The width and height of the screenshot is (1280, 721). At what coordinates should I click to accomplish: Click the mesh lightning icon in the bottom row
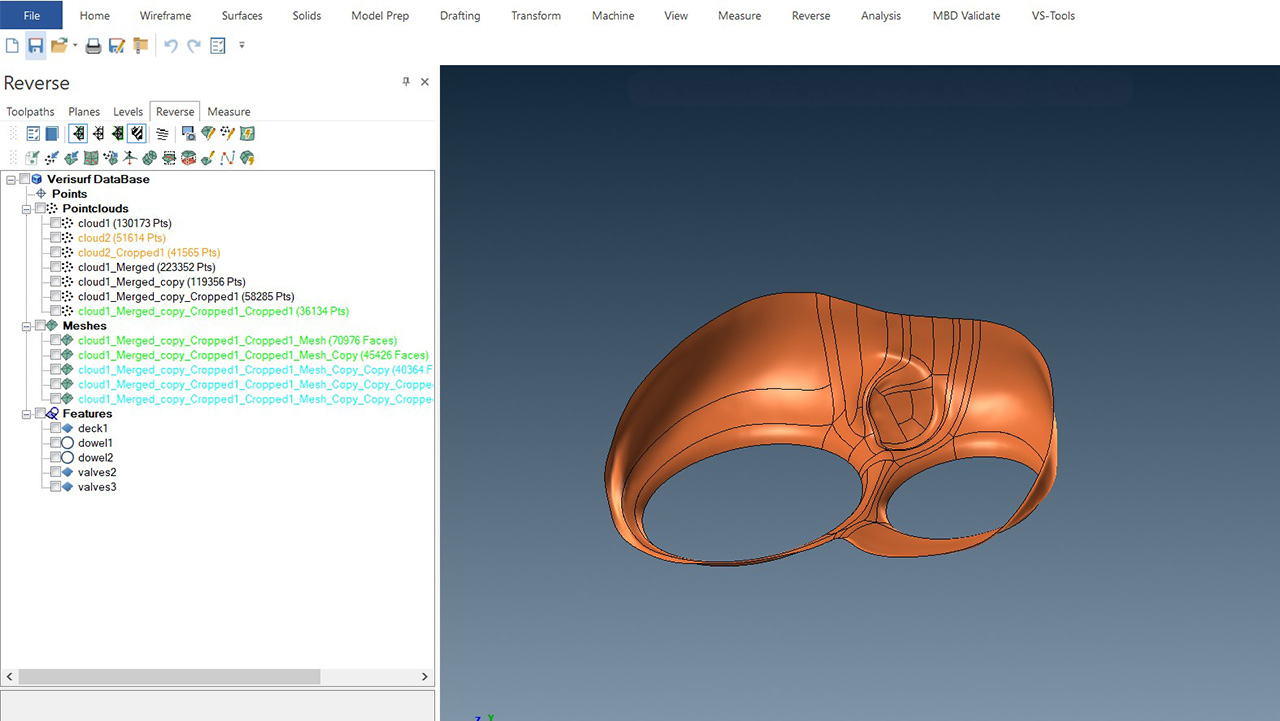pos(247,158)
